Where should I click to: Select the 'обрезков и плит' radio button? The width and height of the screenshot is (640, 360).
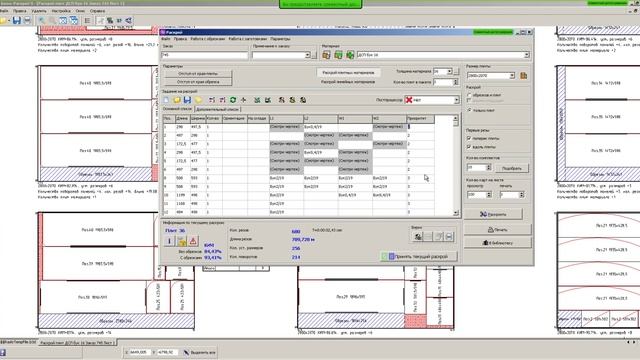click(x=469, y=95)
